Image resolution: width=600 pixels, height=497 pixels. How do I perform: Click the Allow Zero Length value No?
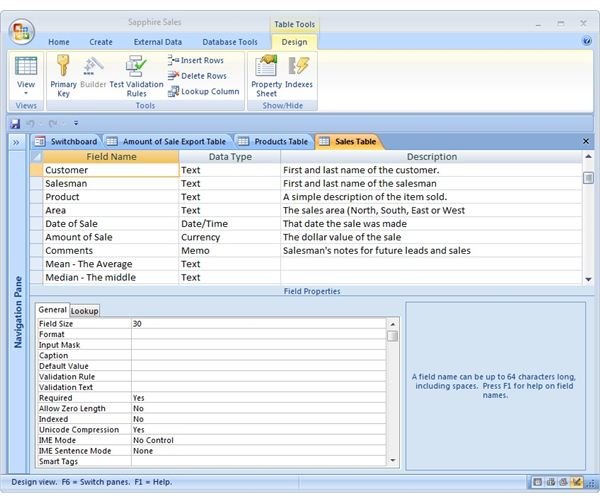coord(258,409)
